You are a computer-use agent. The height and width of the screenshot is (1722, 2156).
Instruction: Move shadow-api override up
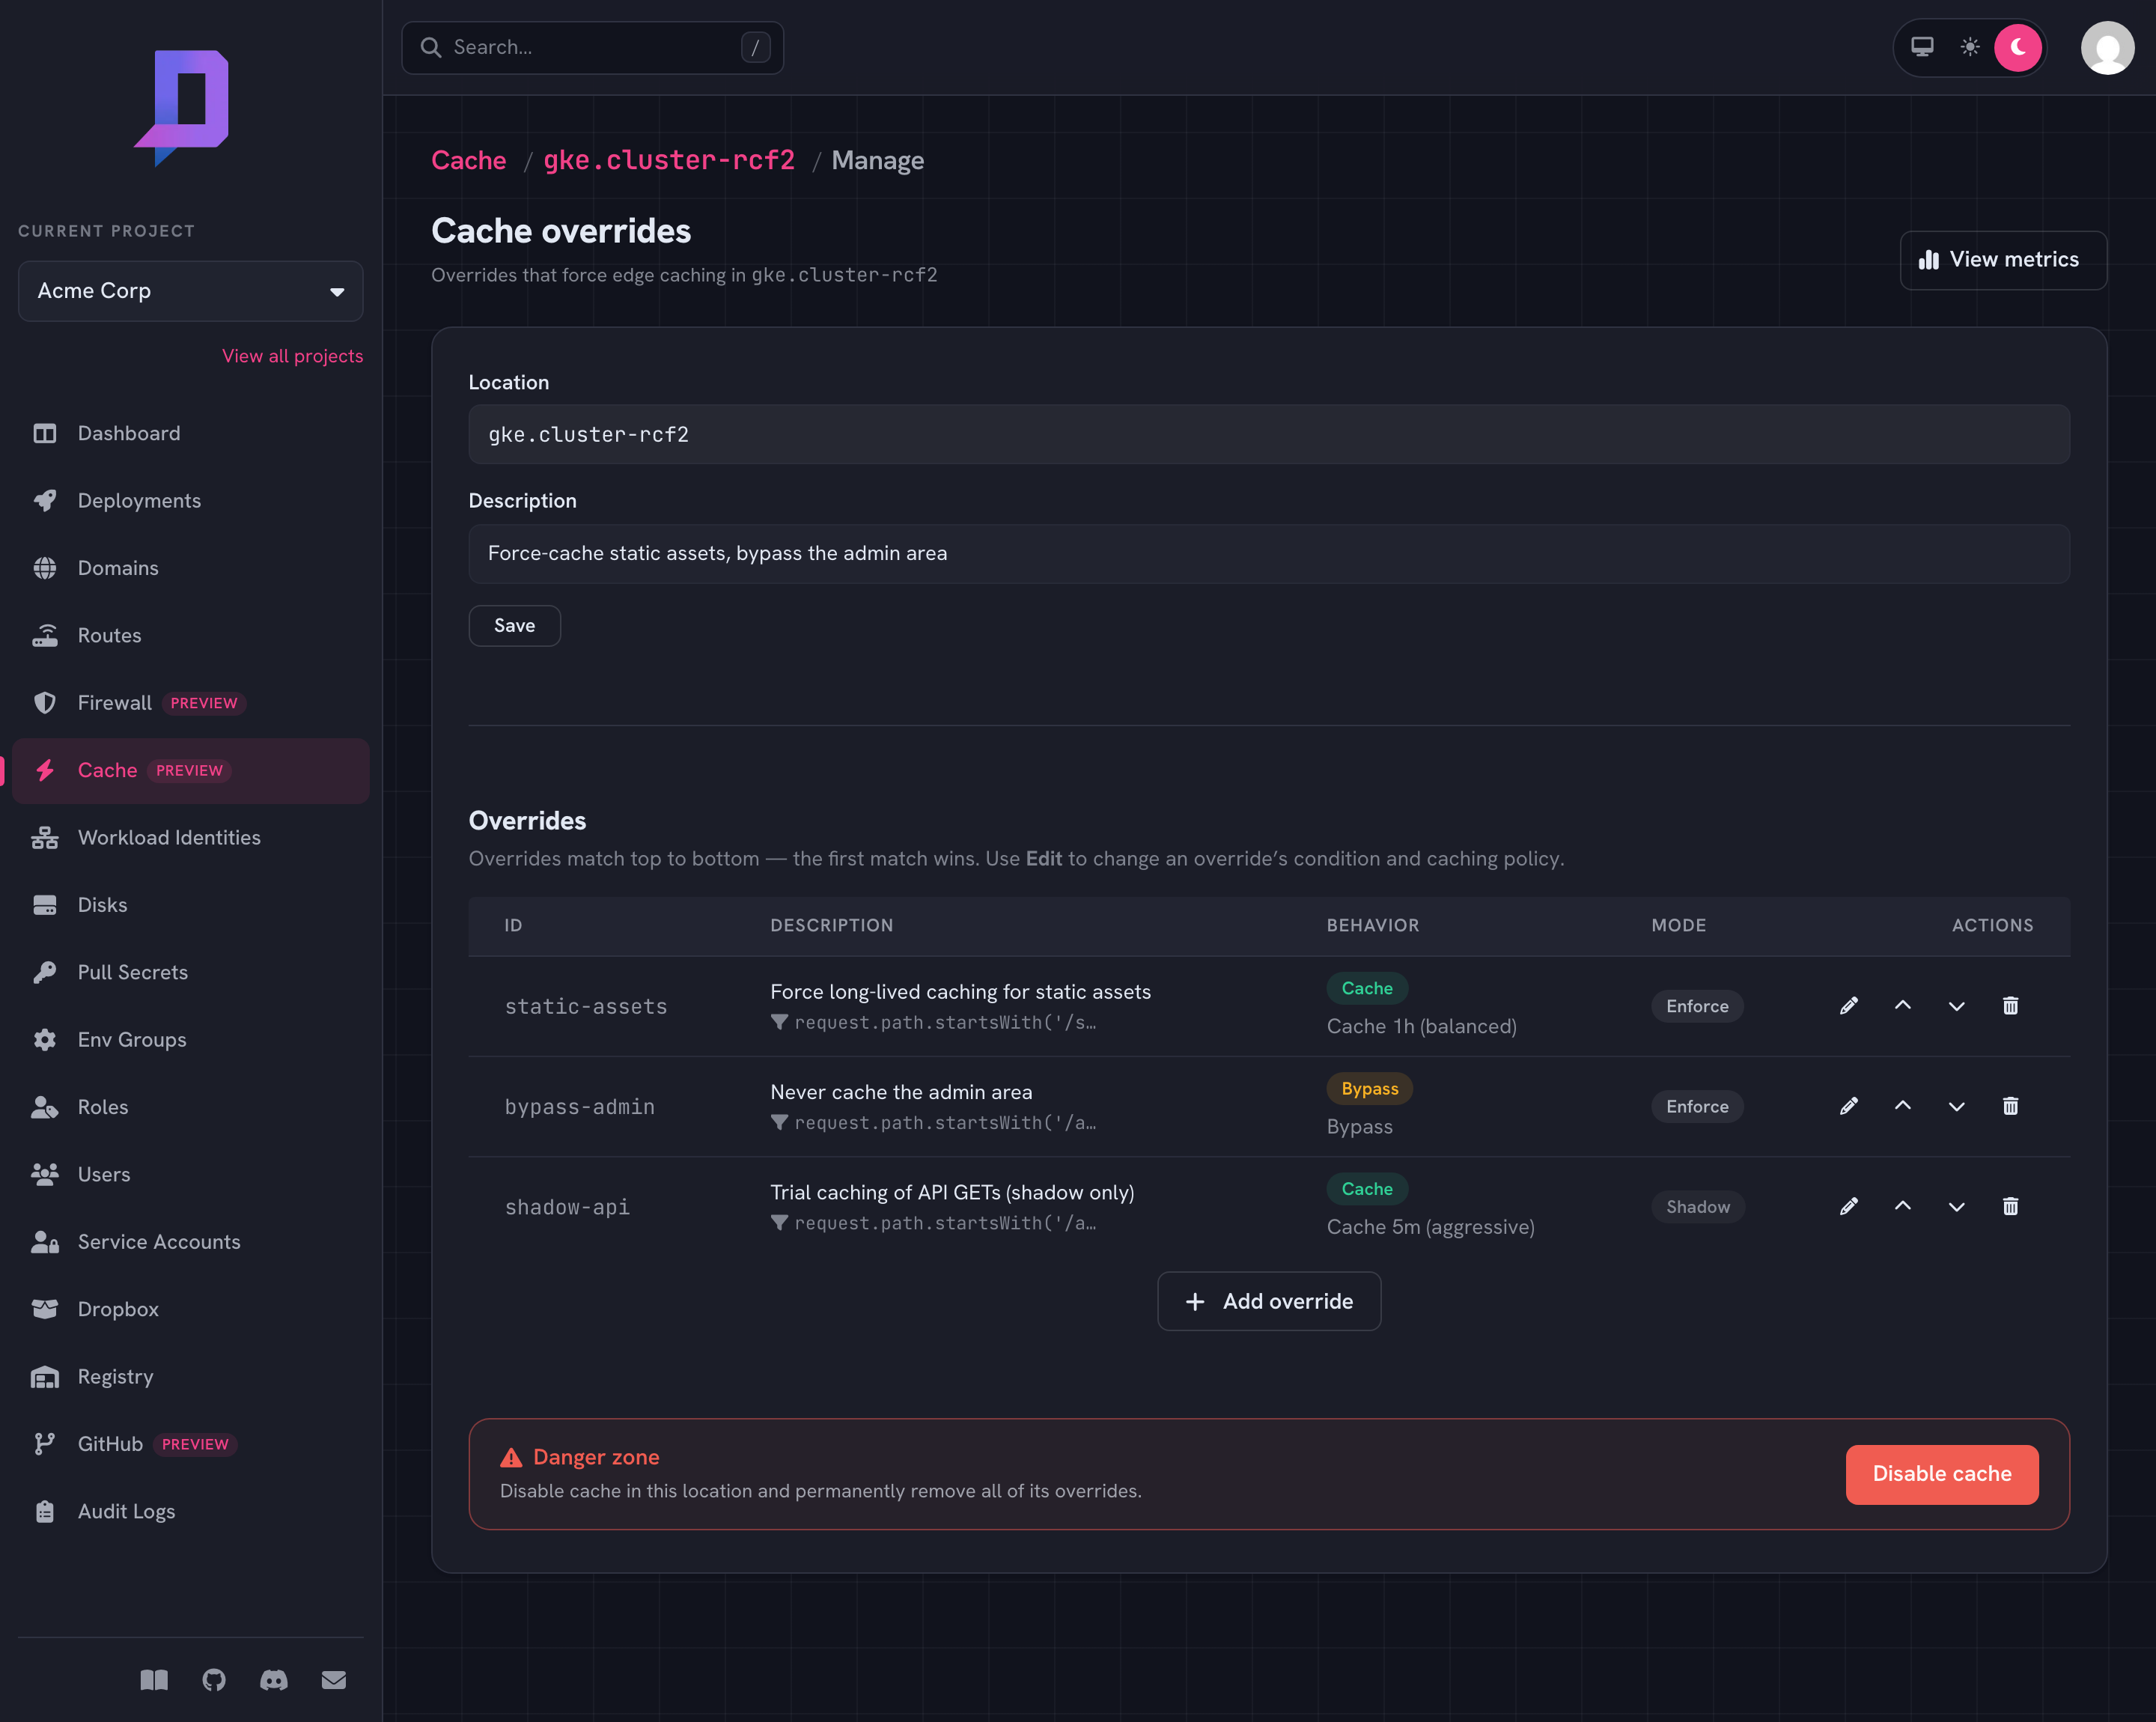(1902, 1206)
